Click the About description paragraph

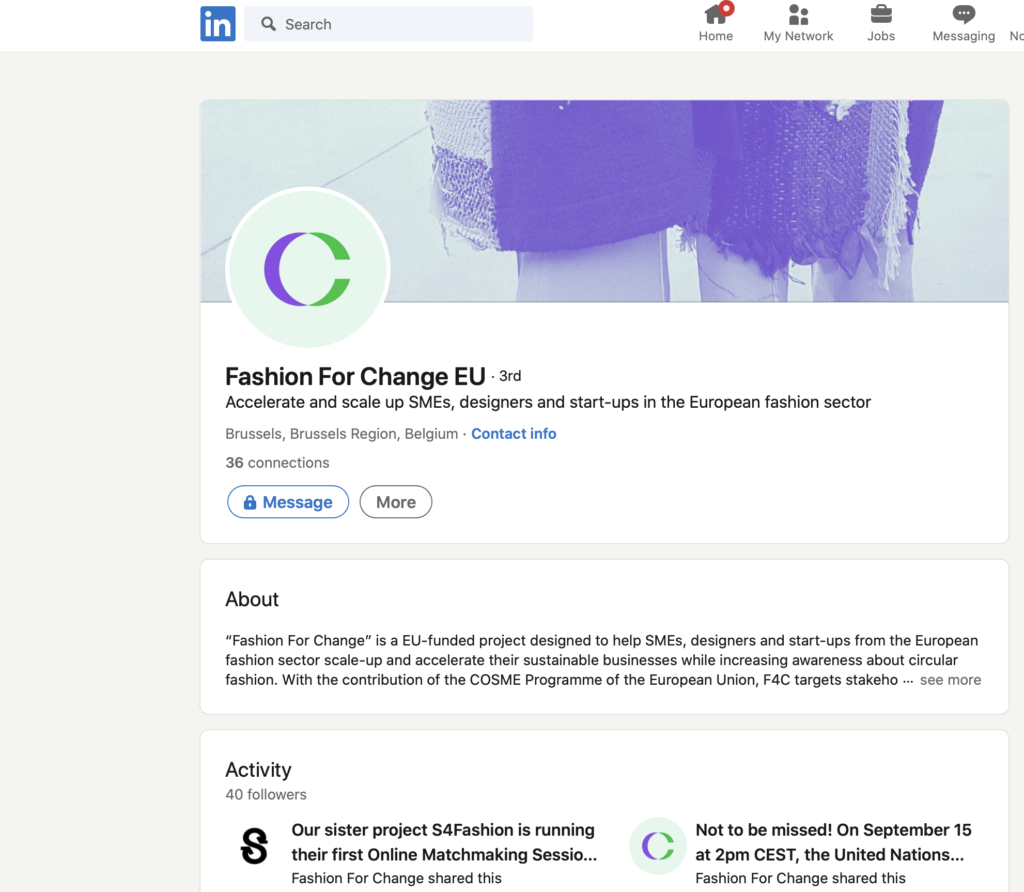point(603,660)
